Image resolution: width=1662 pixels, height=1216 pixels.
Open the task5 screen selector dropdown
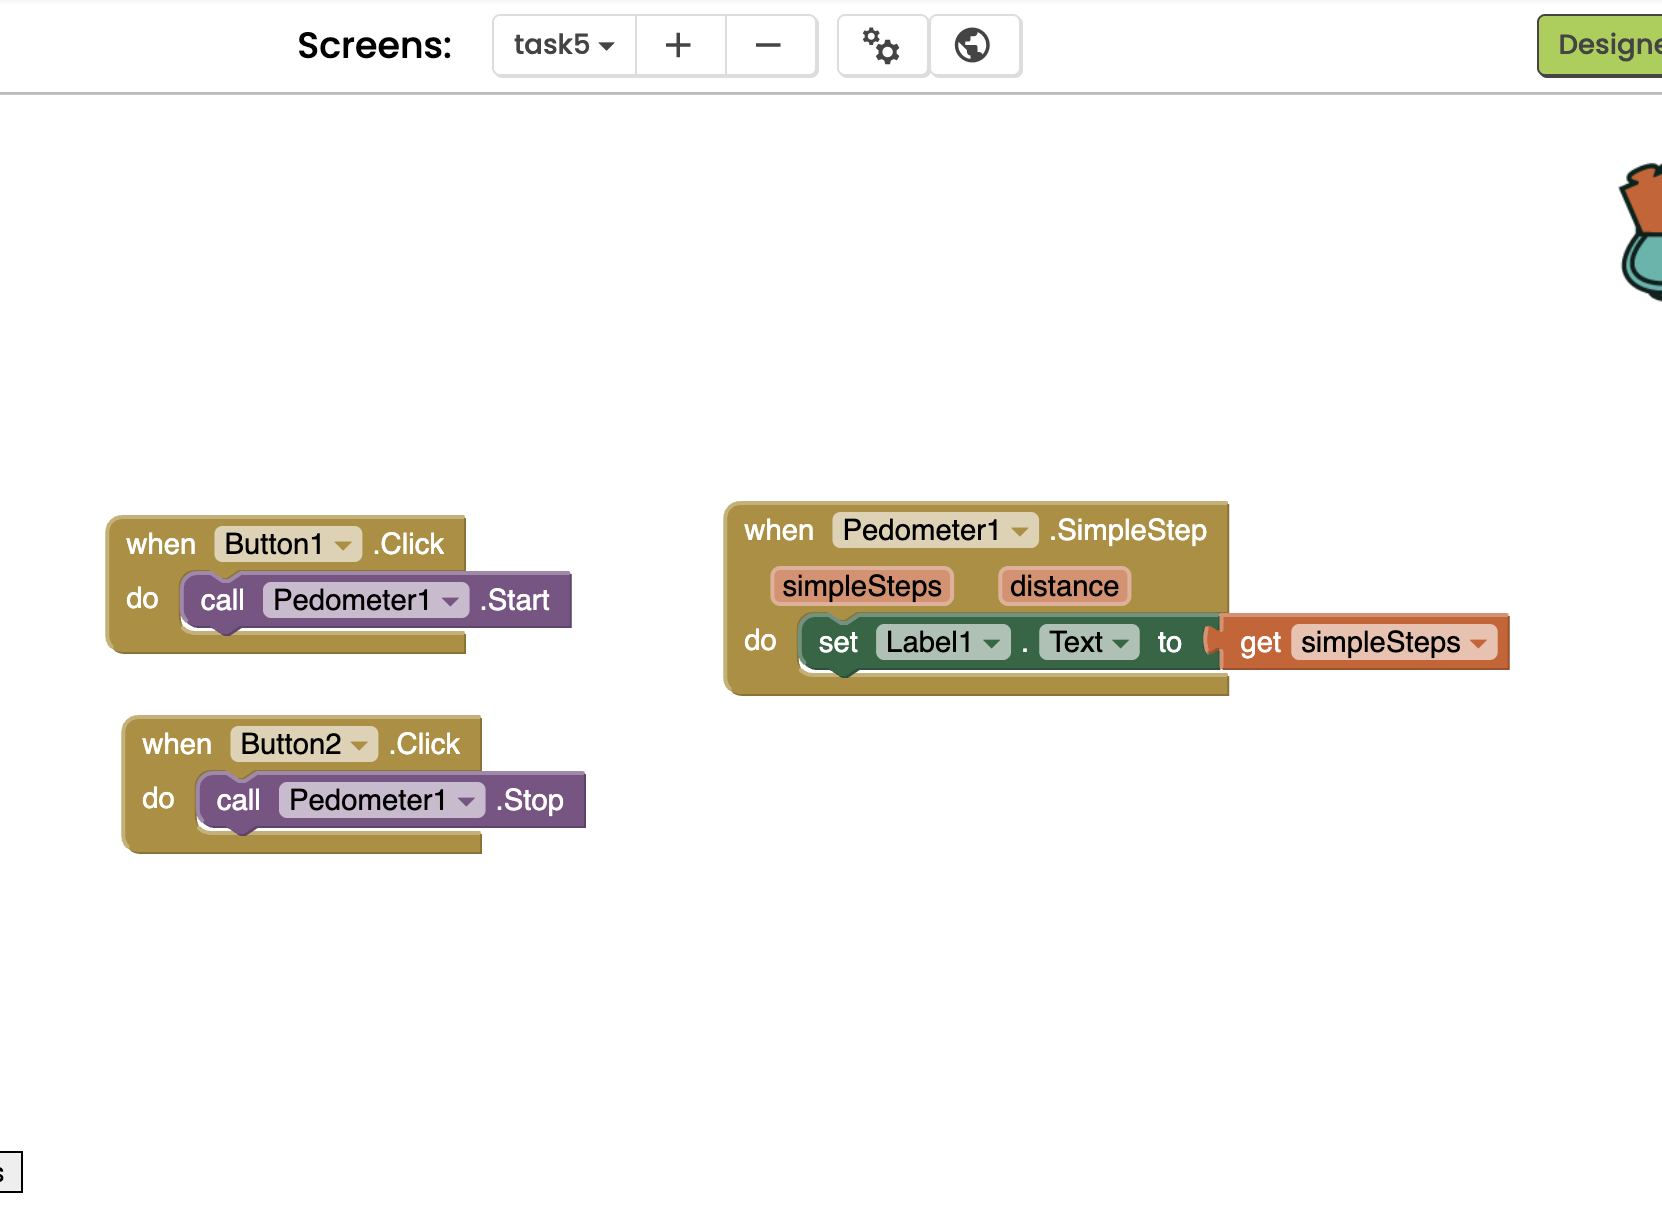click(x=564, y=45)
